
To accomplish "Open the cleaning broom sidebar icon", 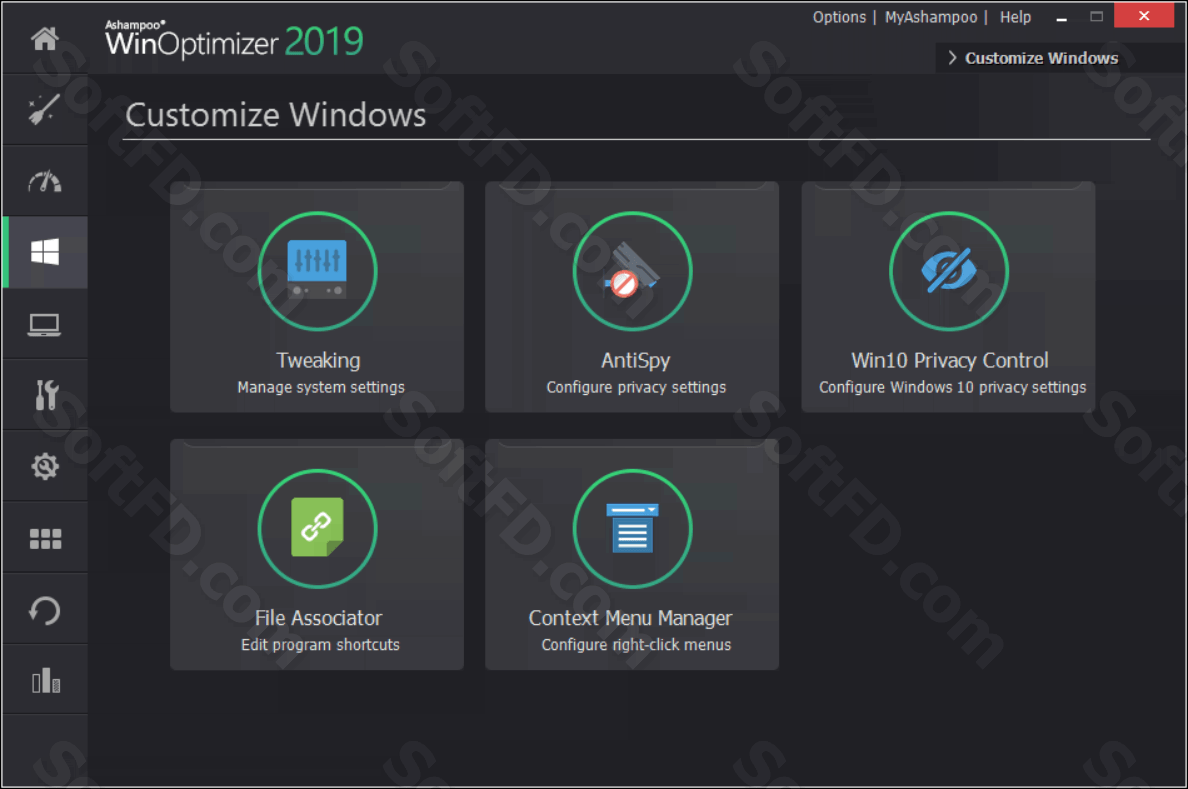I will (45, 109).
